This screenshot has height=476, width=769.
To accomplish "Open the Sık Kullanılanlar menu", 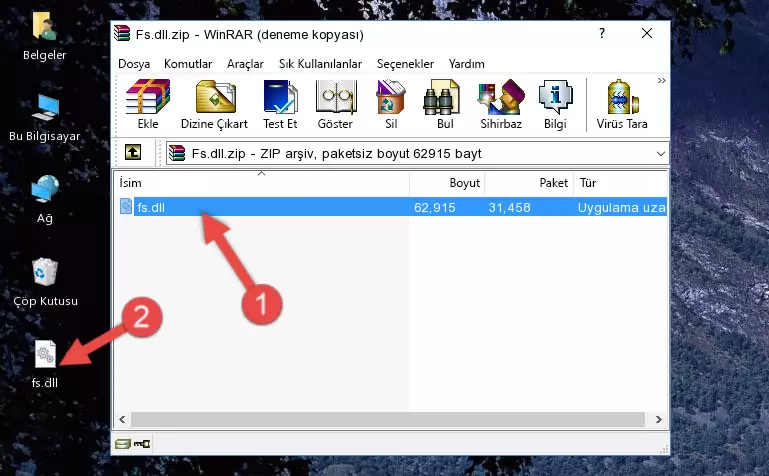I will [320, 64].
